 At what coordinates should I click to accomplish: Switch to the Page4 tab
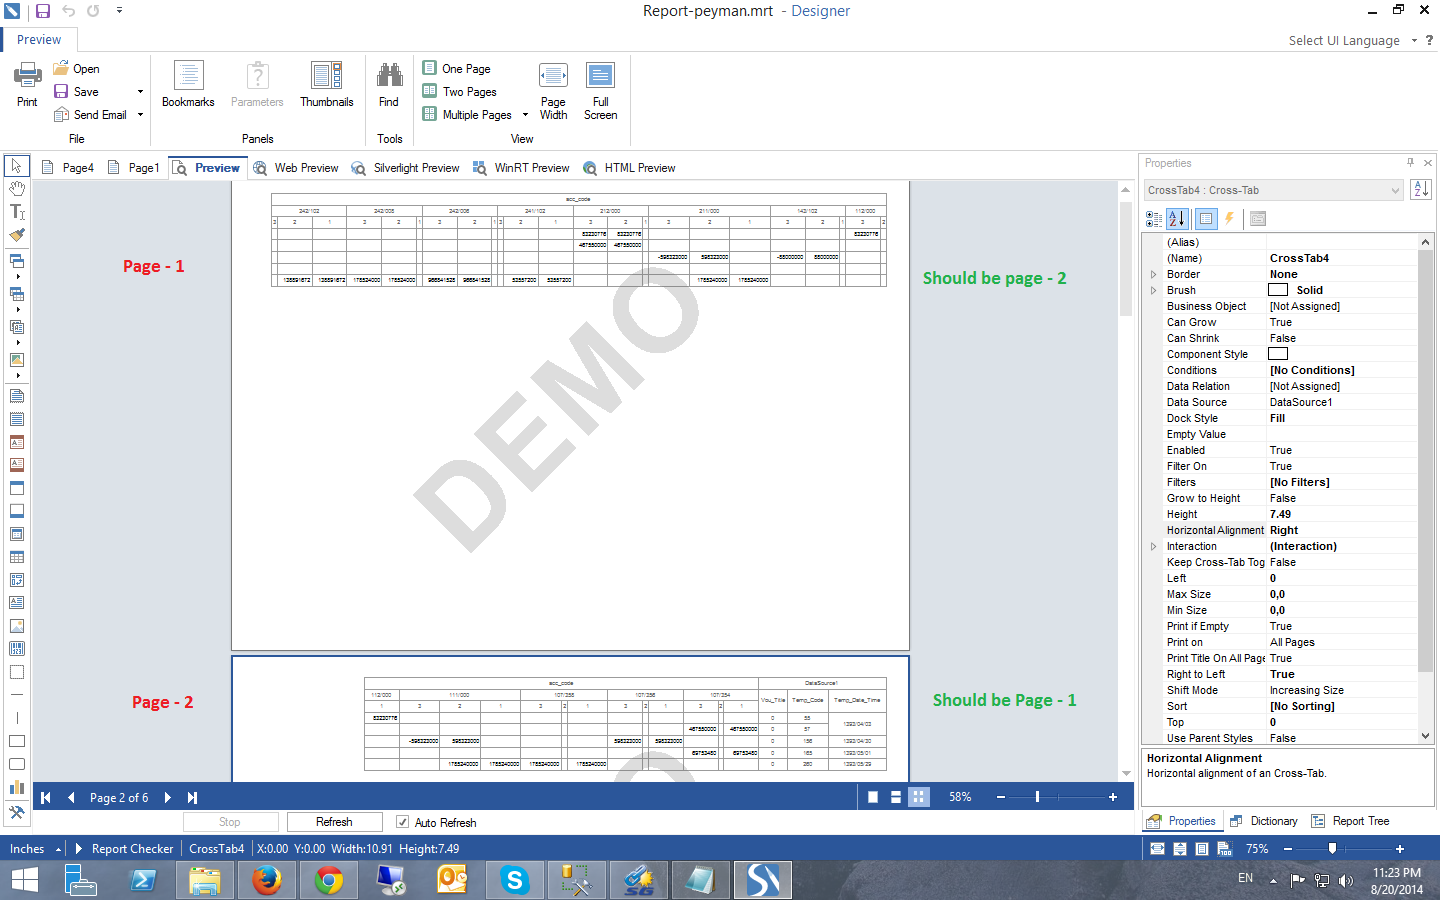tap(68, 168)
